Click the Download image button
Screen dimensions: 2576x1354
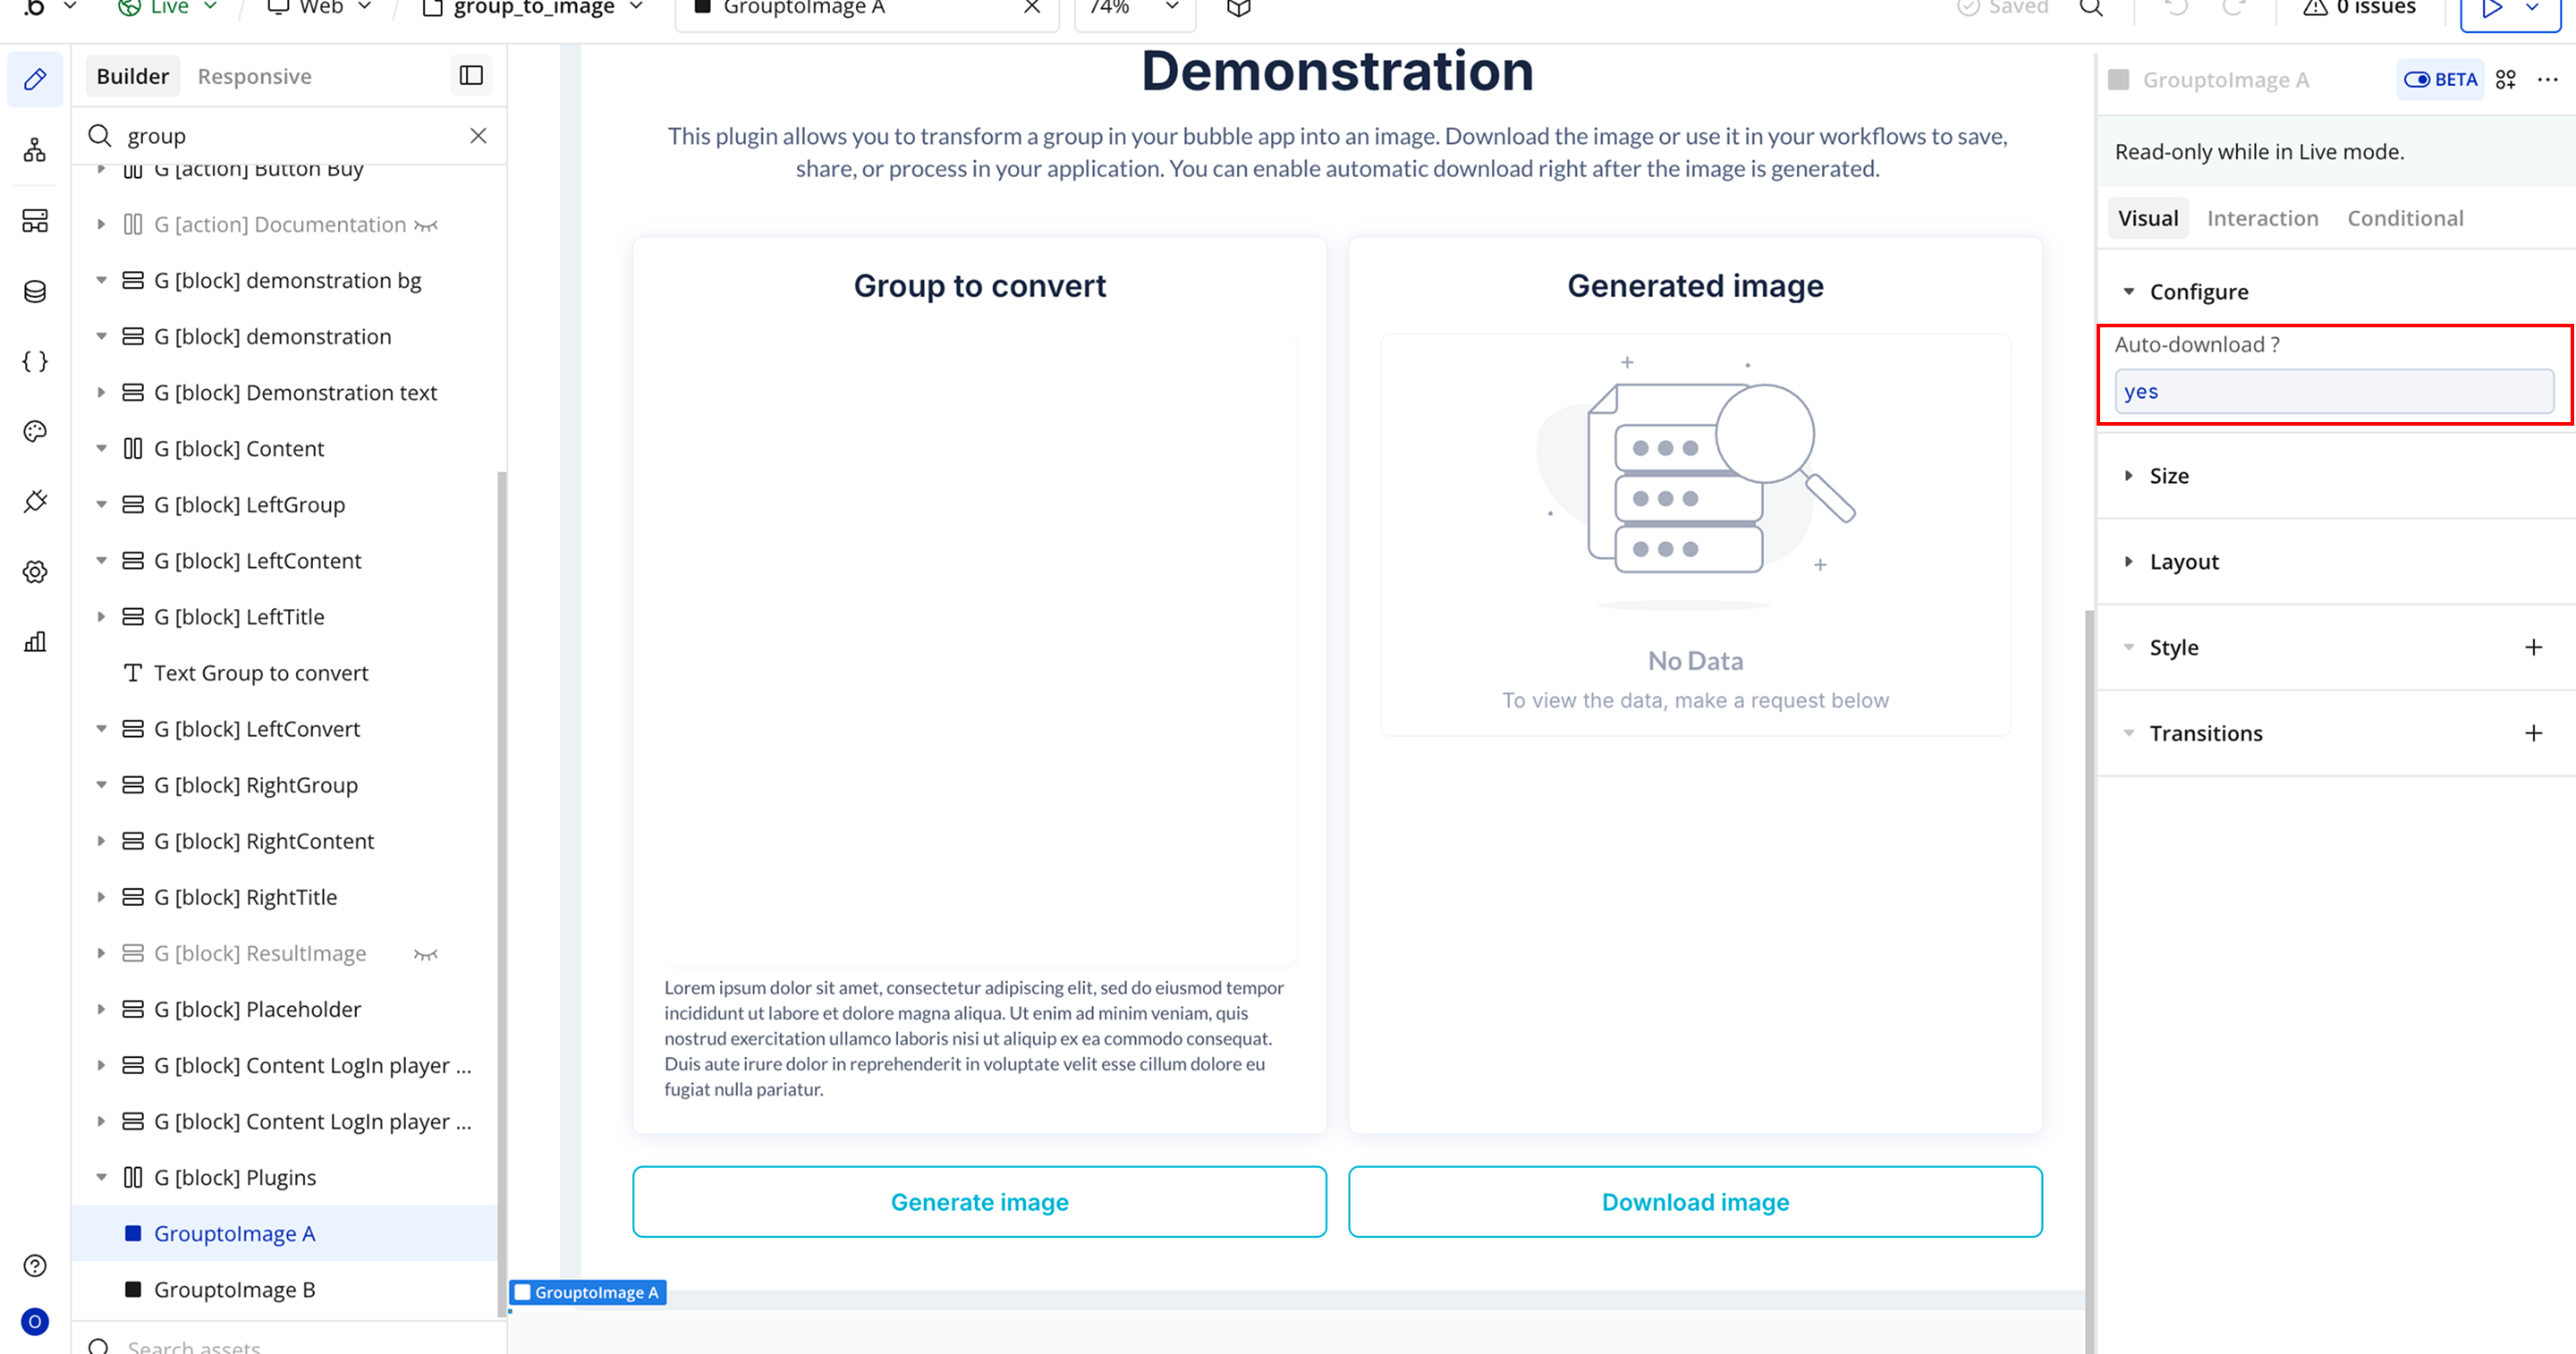click(x=1694, y=1201)
